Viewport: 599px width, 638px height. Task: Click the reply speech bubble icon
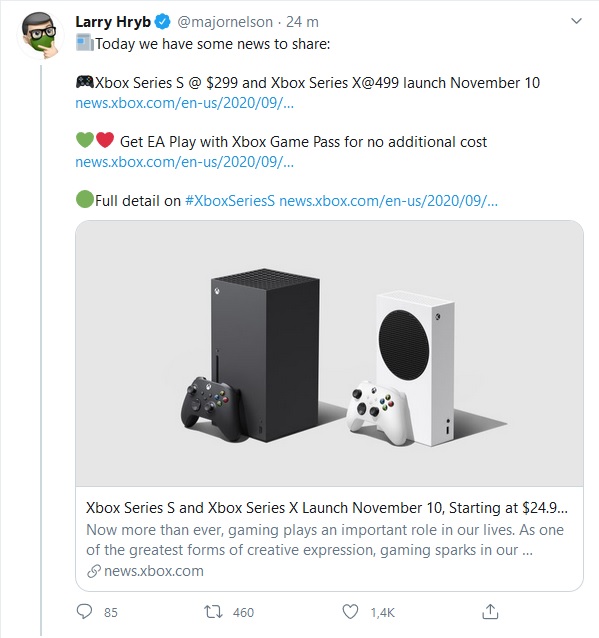click(x=85, y=612)
